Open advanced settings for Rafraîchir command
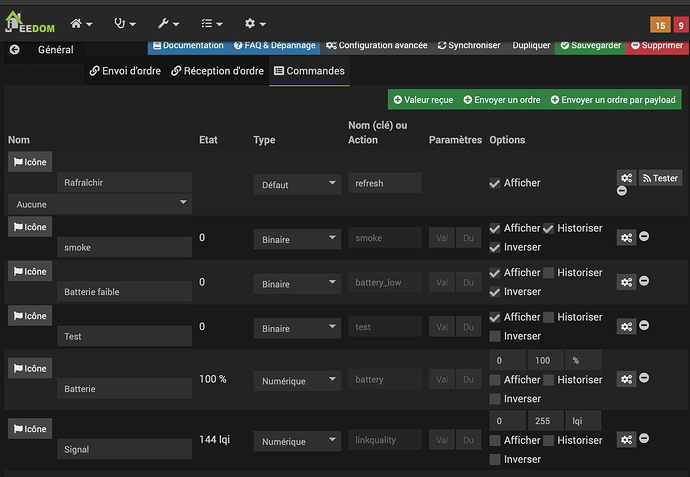The height and width of the screenshot is (477, 690). (626, 178)
